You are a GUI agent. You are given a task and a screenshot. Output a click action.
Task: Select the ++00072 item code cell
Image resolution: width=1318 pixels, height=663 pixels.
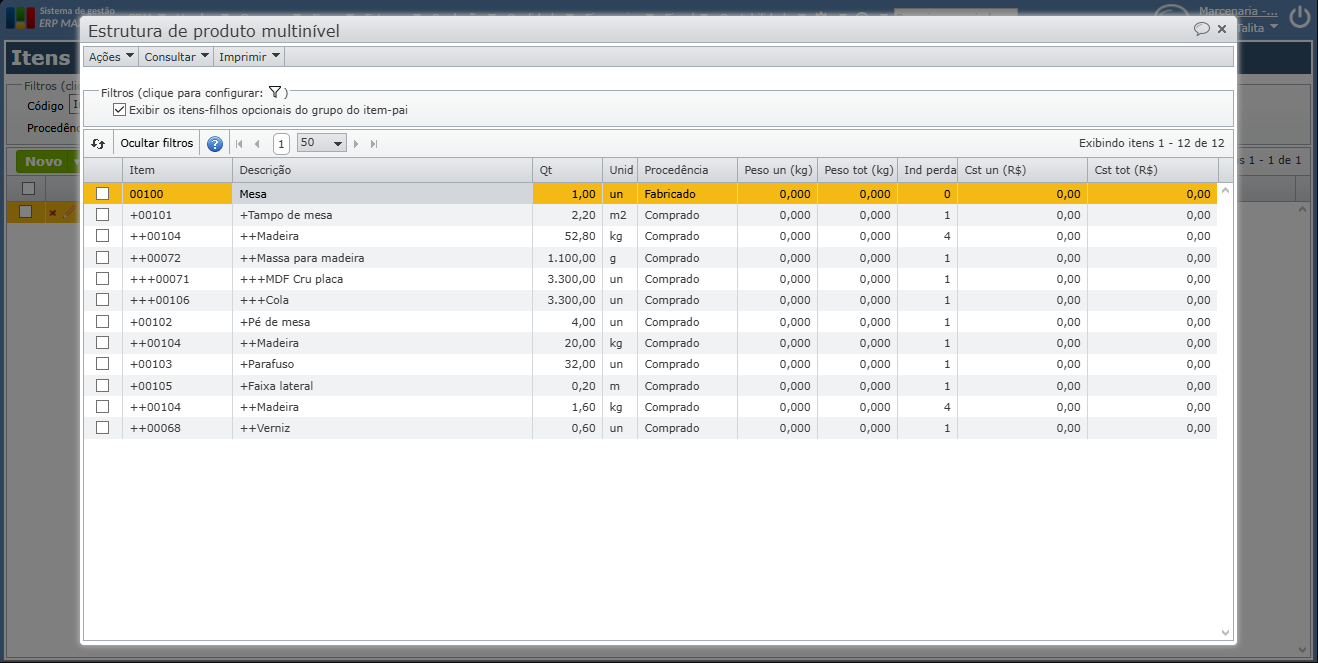coord(177,258)
